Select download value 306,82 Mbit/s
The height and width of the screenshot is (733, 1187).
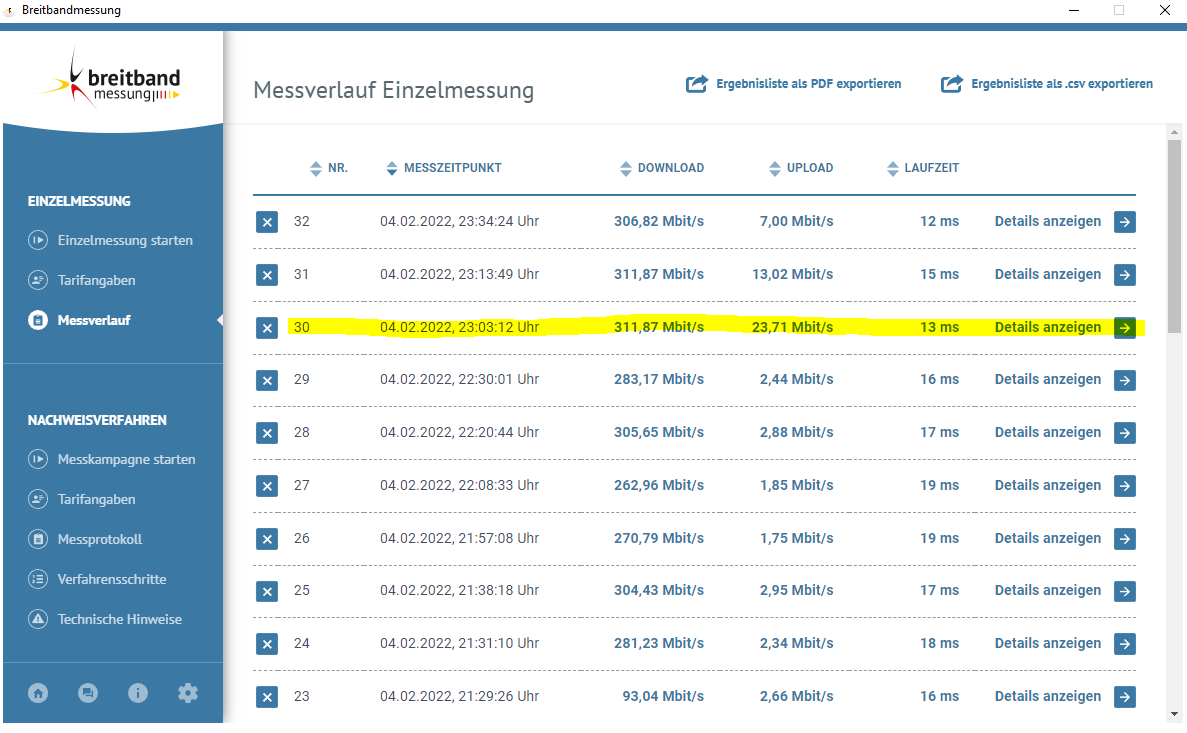point(659,221)
